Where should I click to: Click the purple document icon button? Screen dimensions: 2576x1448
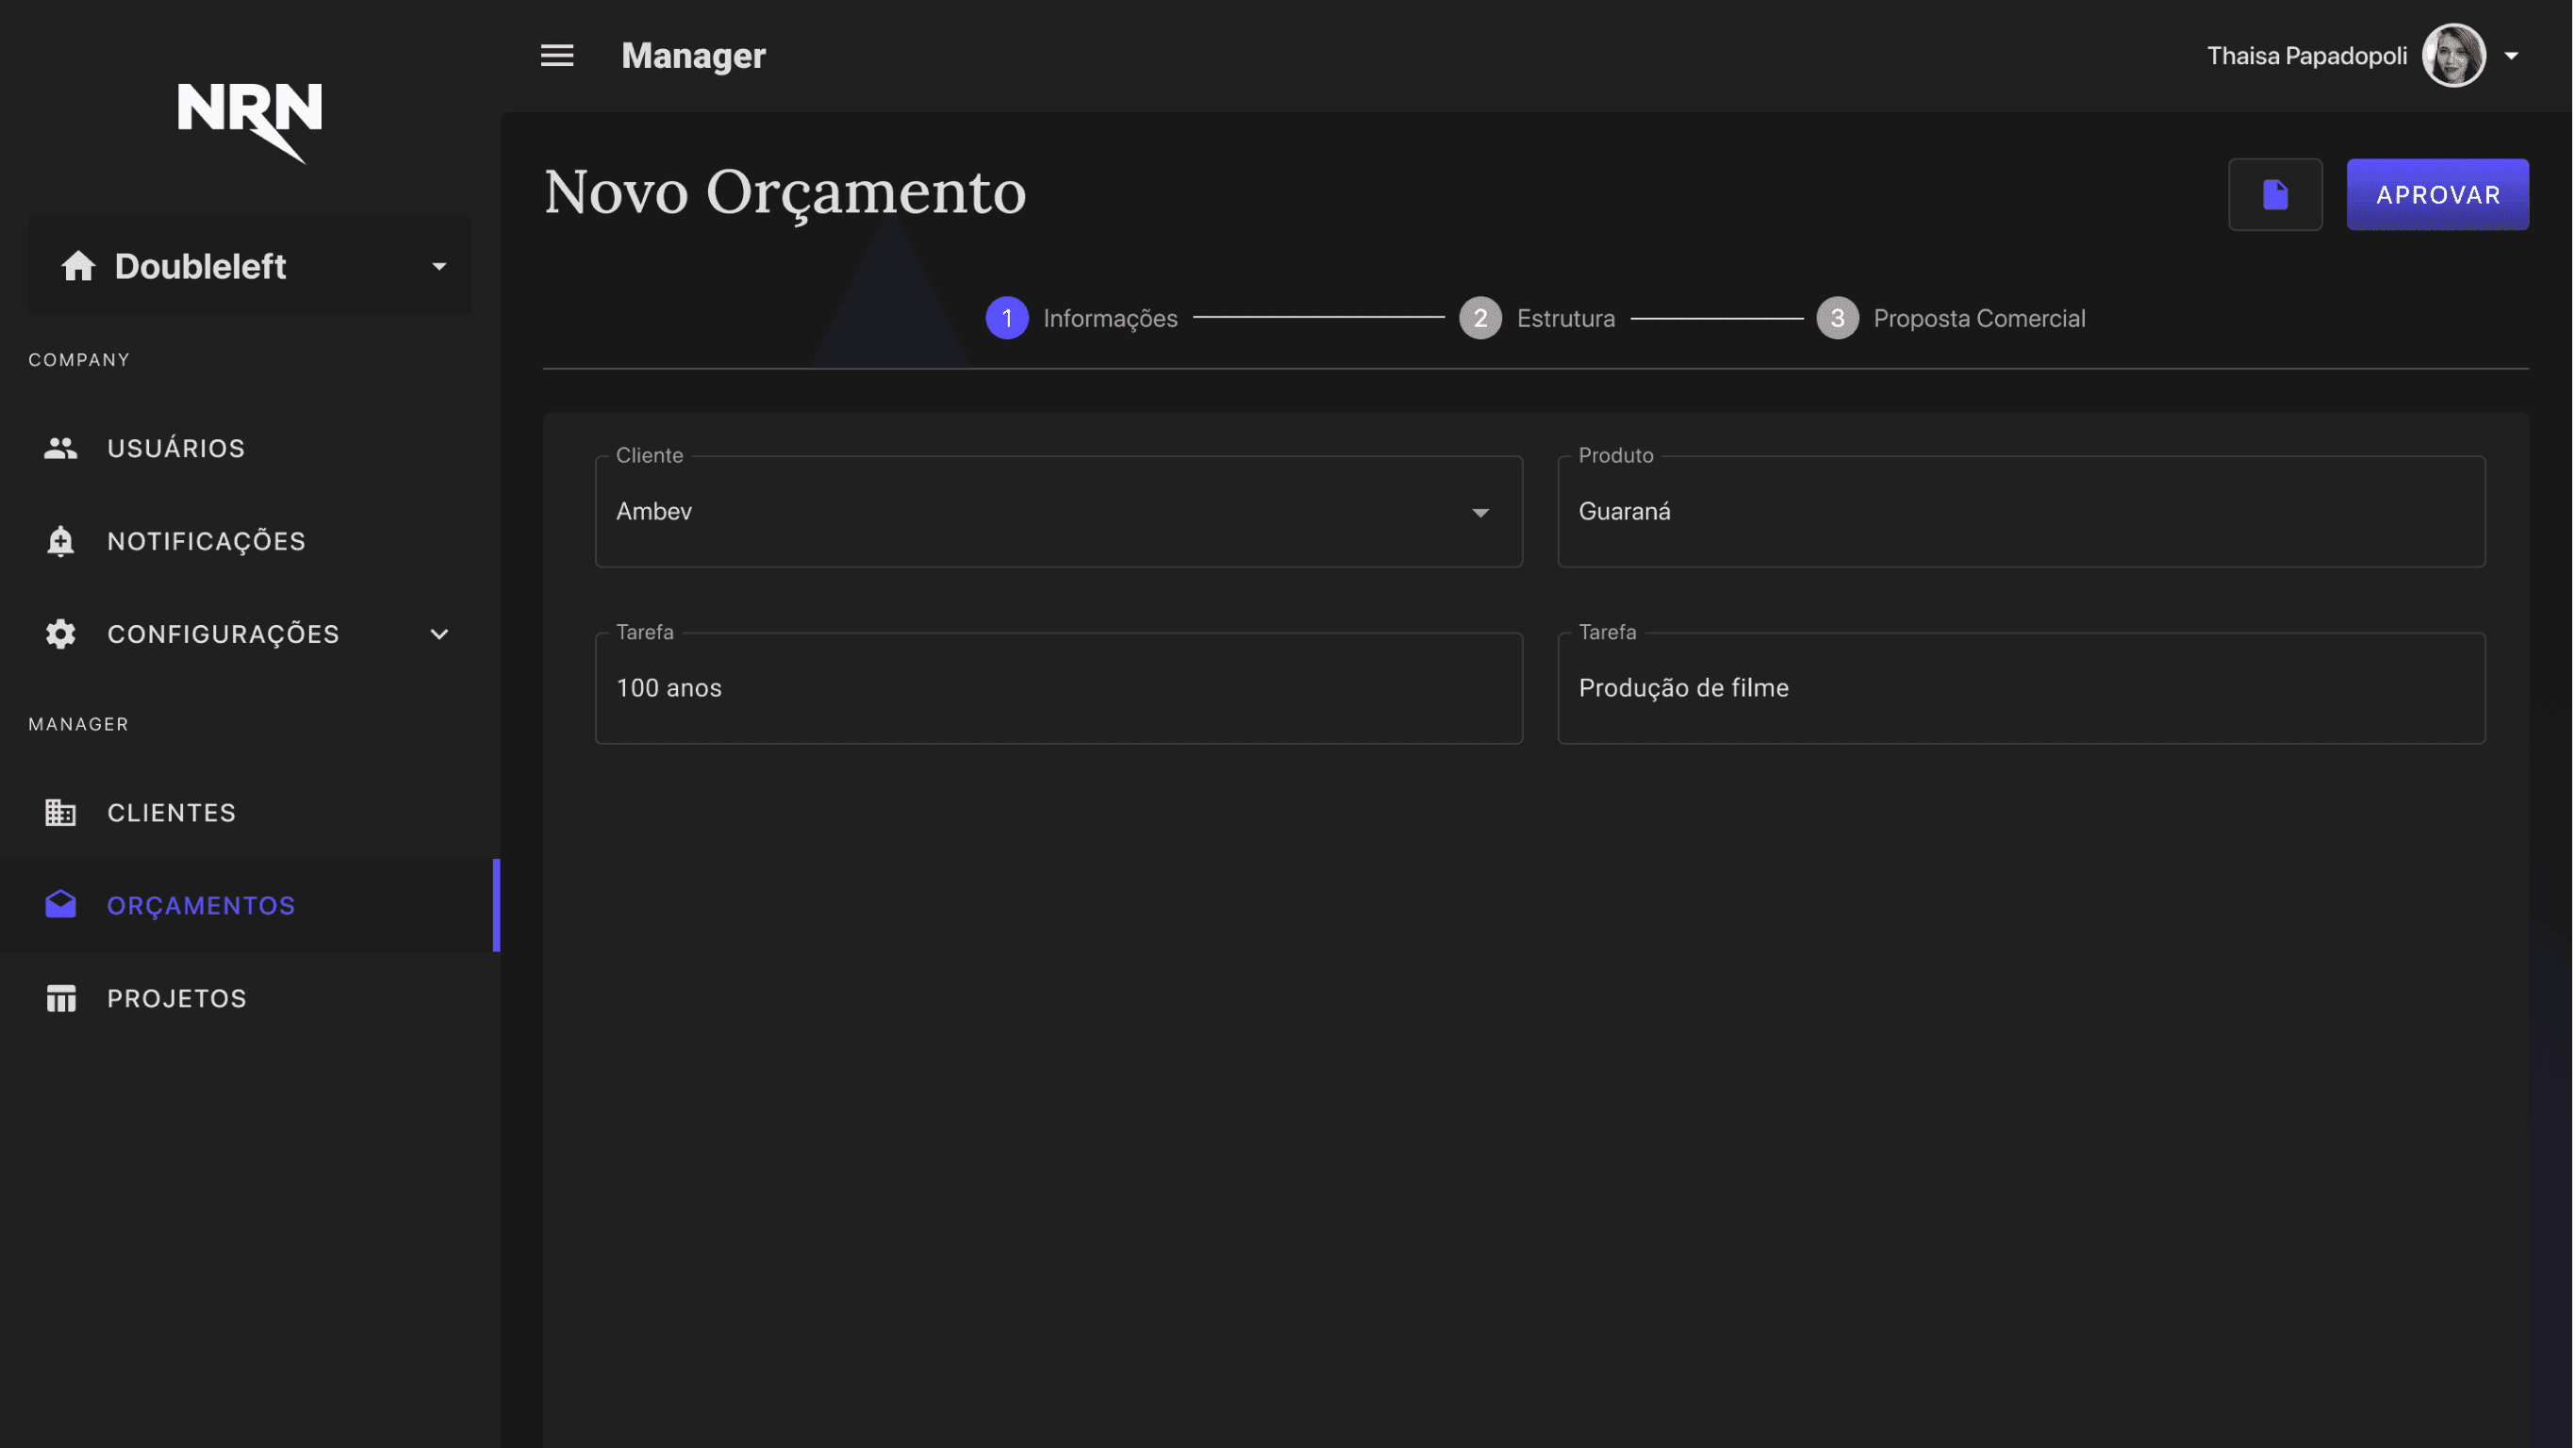(2275, 194)
